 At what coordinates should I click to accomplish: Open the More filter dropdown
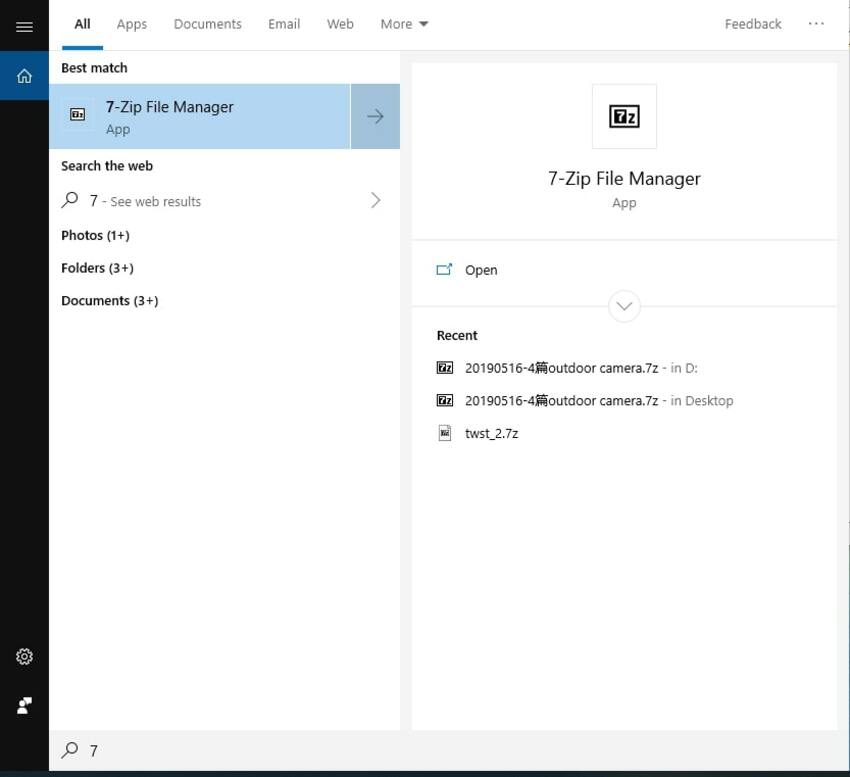click(x=404, y=24)
